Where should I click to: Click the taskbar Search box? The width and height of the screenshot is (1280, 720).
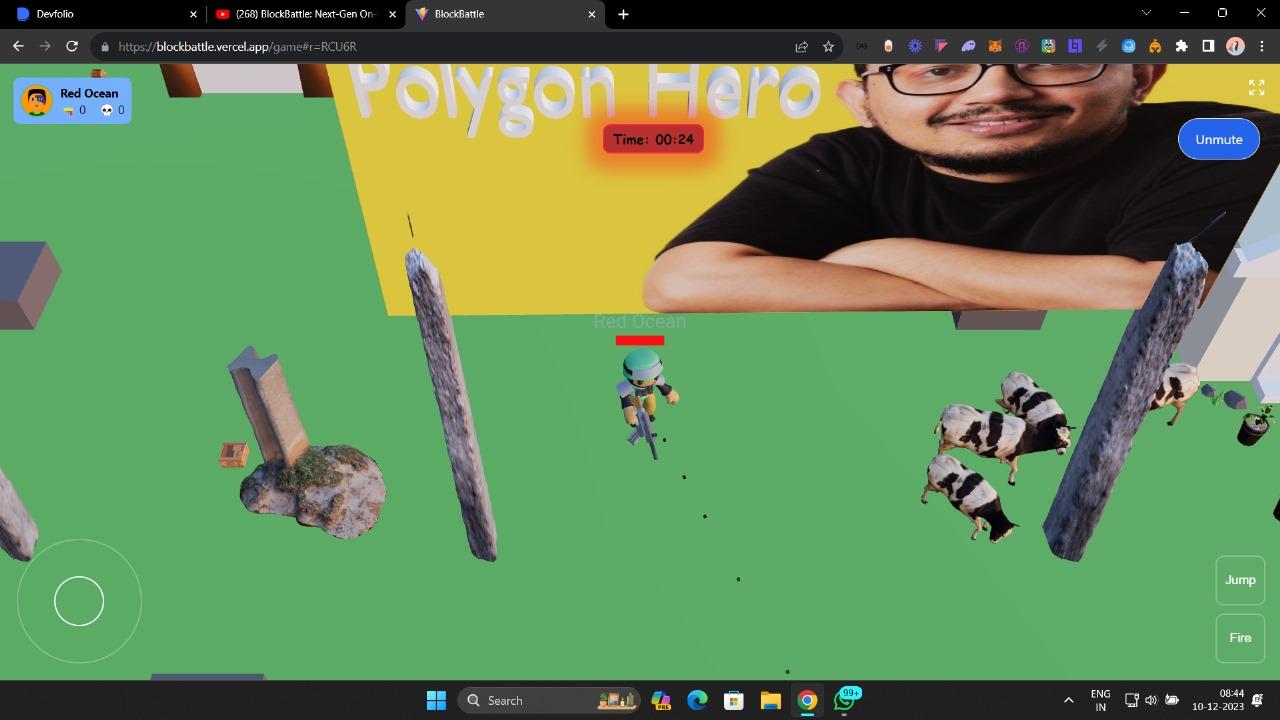[x=550, y=700]
